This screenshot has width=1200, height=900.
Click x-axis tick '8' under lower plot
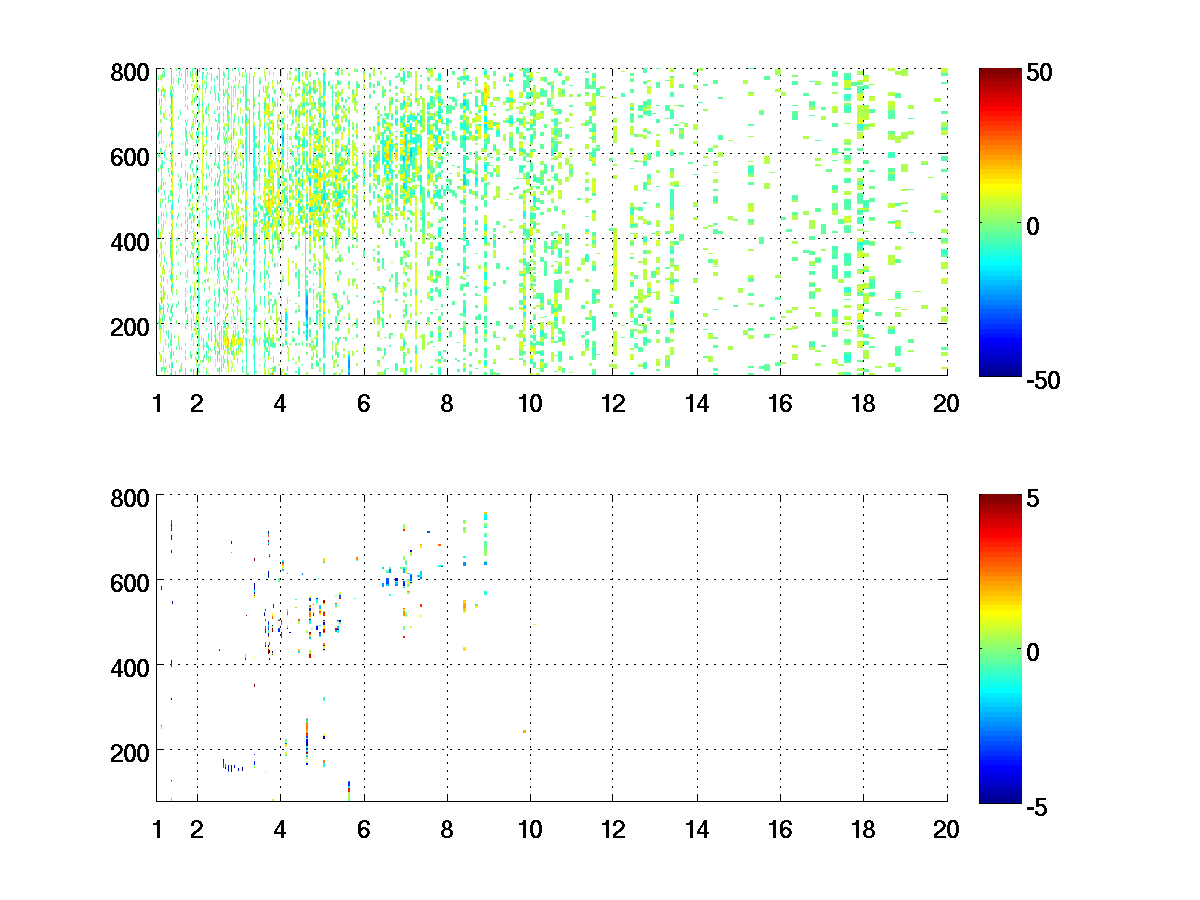click(446, 829)
